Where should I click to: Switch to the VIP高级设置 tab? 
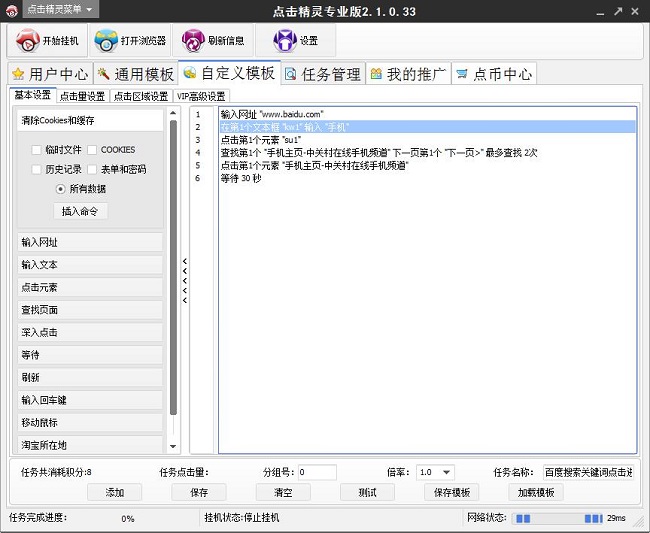coord(201,96)
